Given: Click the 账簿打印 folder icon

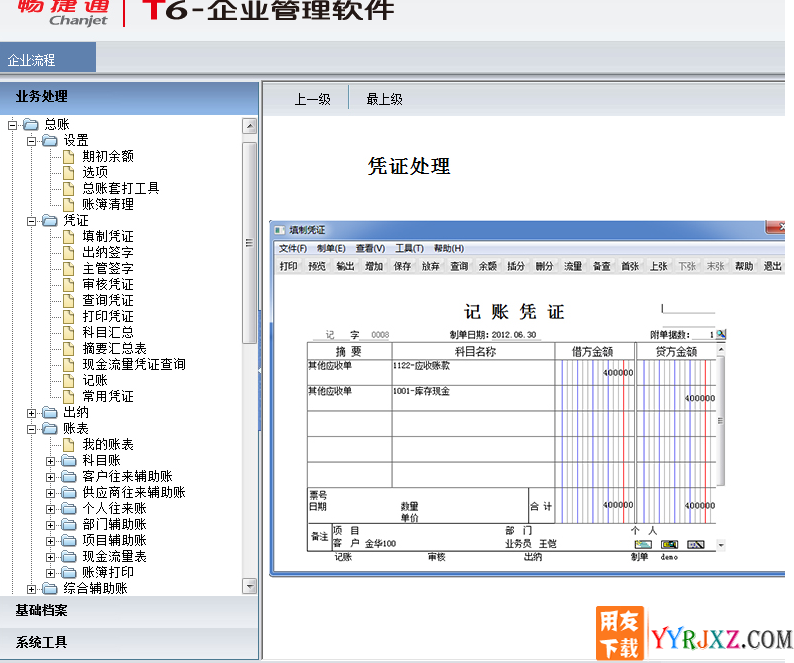Looking at the screenshot, I should click(69, 573).
